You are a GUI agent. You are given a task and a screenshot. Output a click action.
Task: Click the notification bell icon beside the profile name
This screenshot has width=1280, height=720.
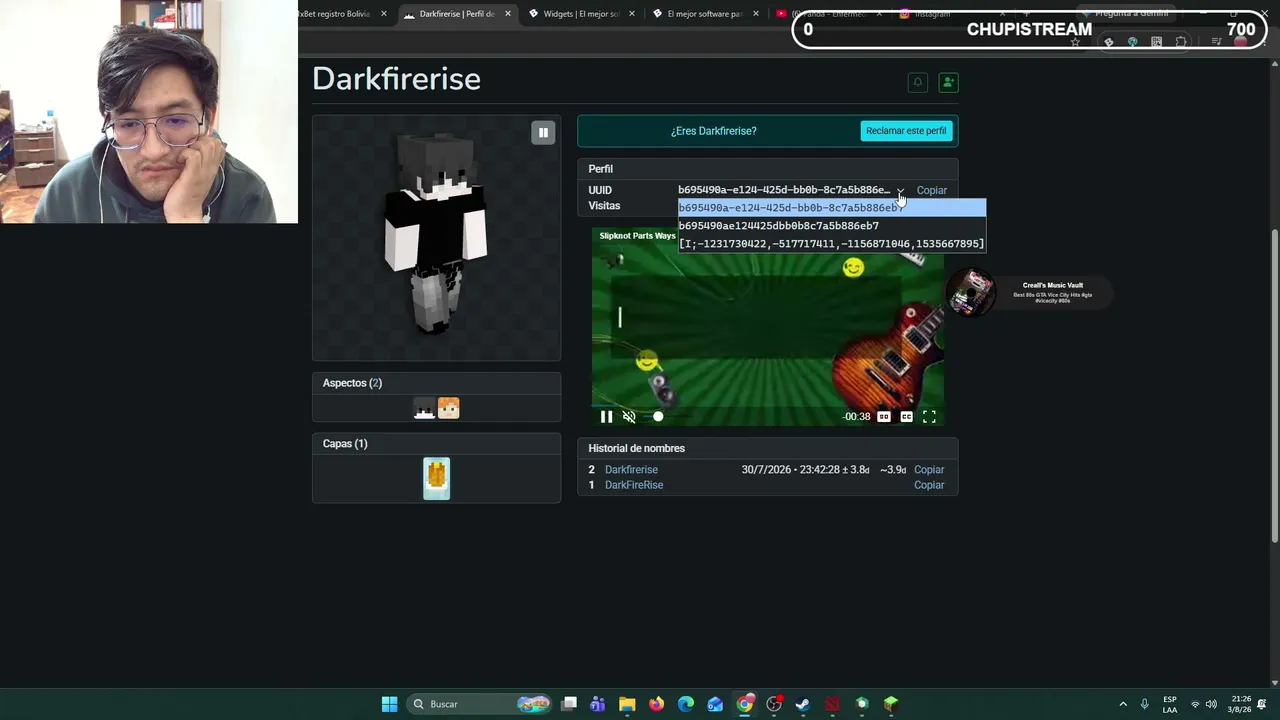pos(918,82)
